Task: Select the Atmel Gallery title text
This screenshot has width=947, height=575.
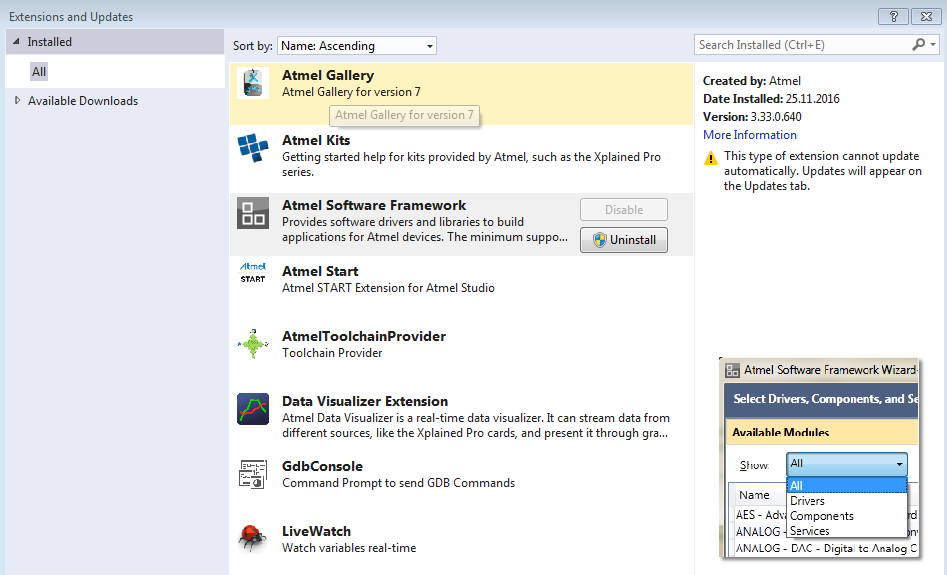Action: (328, 75)
